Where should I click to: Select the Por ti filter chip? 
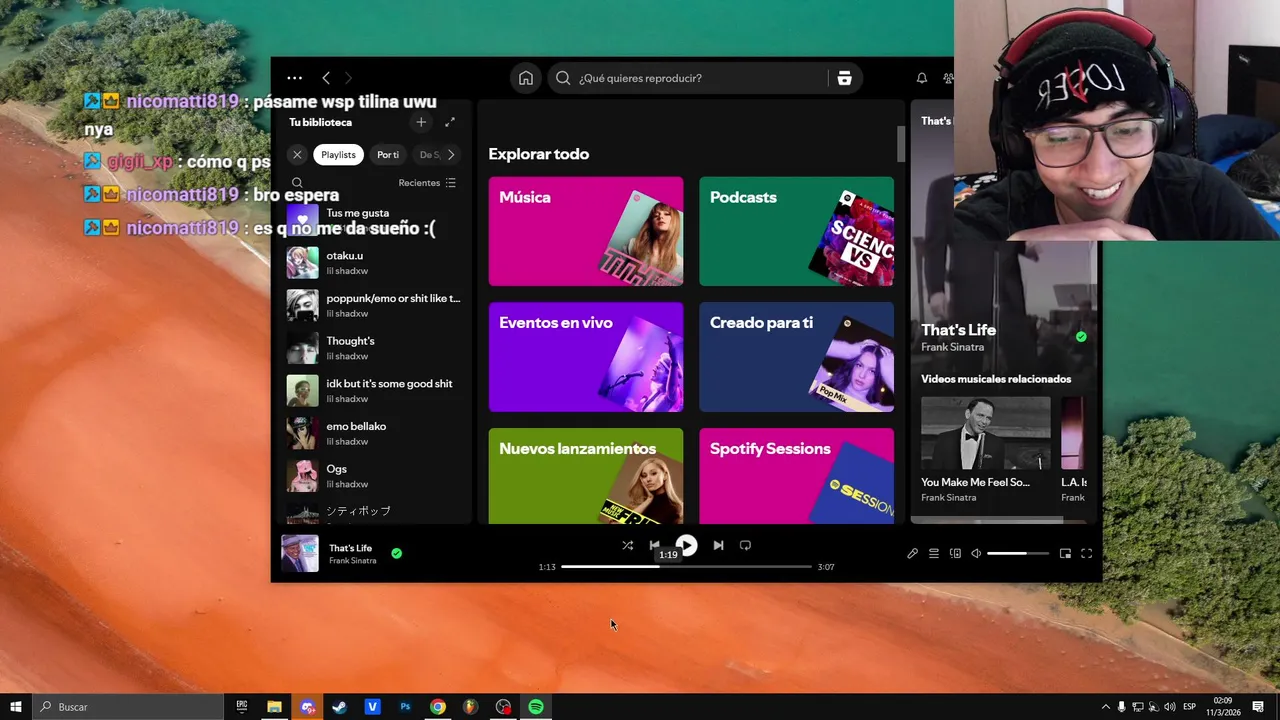click(388, 155)
